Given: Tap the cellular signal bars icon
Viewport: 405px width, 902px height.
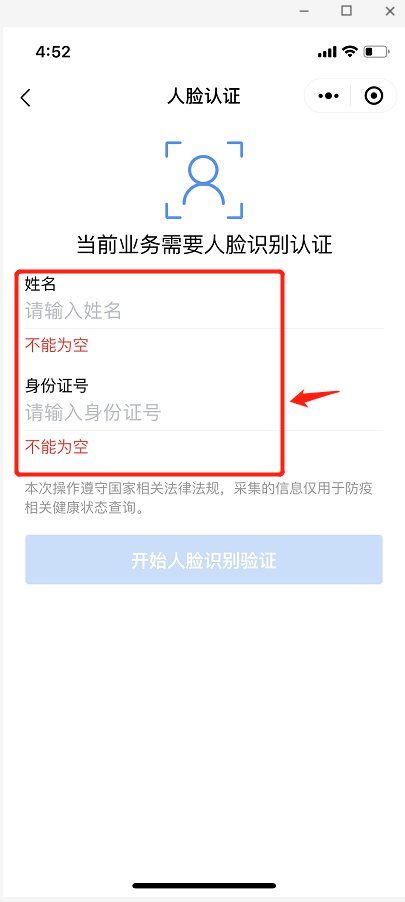Looking at the screenshot, I should pos(327,52).
